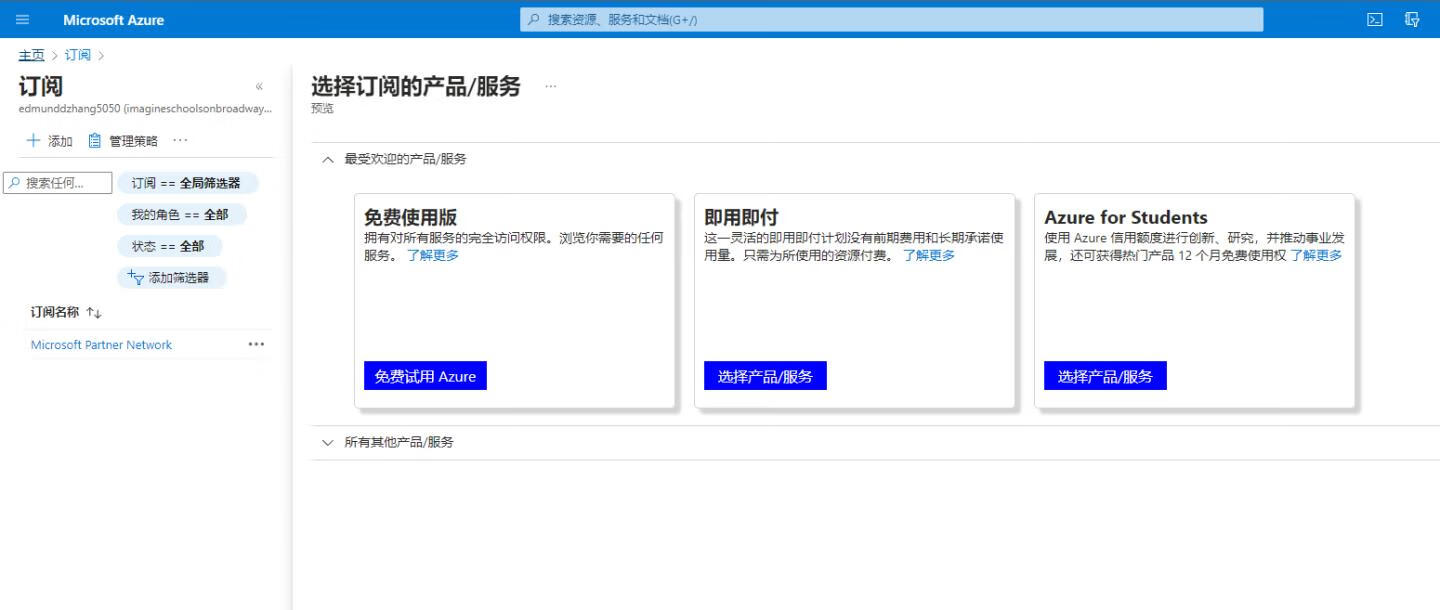1440x610 pixels.
Task: Expand the 所有其他产品/服务 section
Action: pyautogui.click(x=327, y=442)
